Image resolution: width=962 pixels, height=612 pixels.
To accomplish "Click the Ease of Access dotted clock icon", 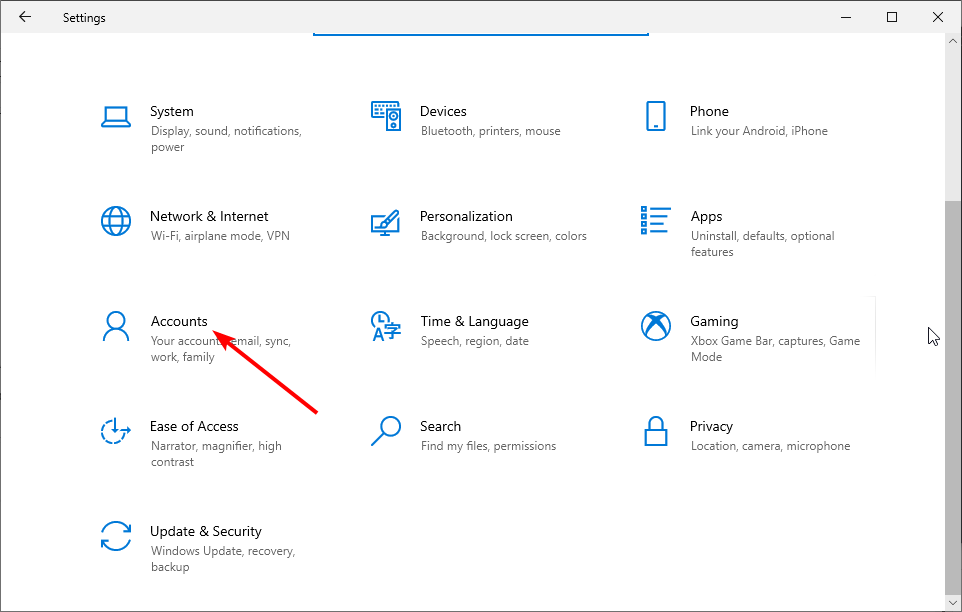I will tap(116, 431).
